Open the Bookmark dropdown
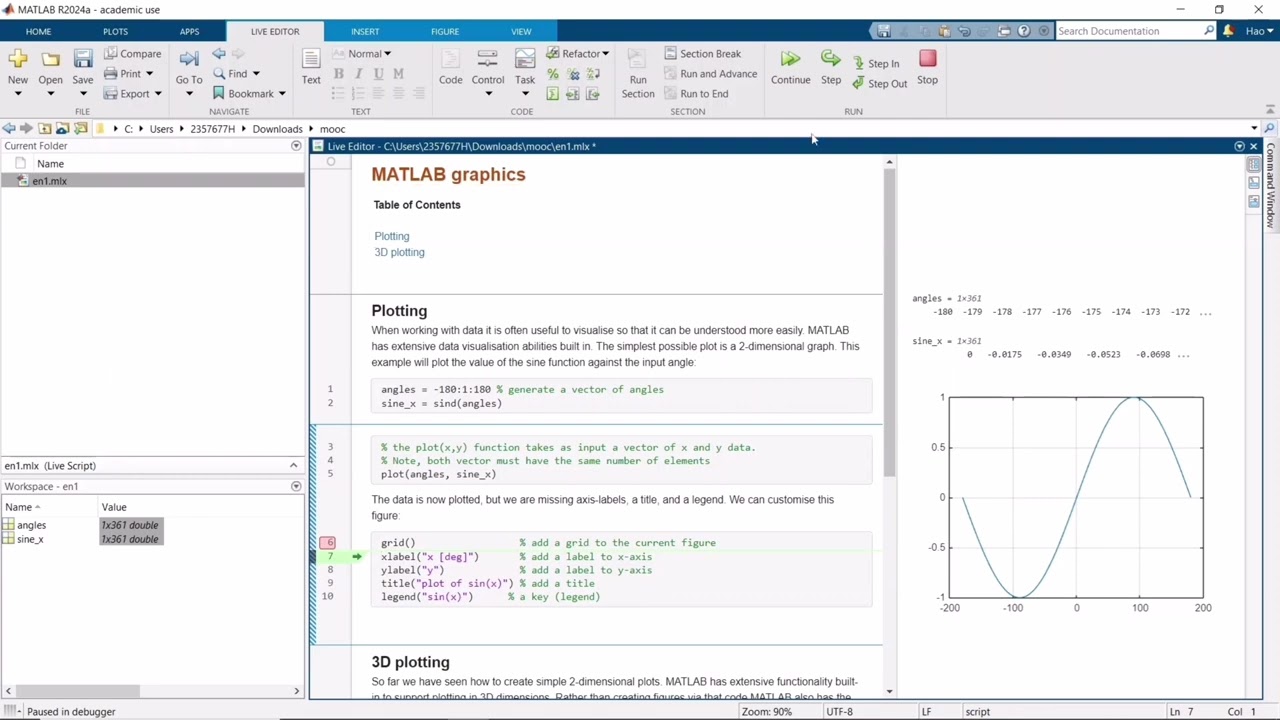The height and width of the screenshot is (720, 1280). (249, 94)
